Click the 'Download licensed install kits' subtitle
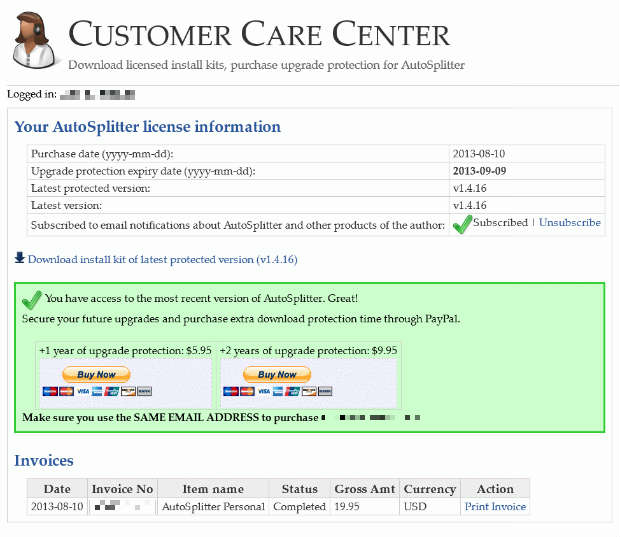 pyautogui.click(x=267, y=65)
